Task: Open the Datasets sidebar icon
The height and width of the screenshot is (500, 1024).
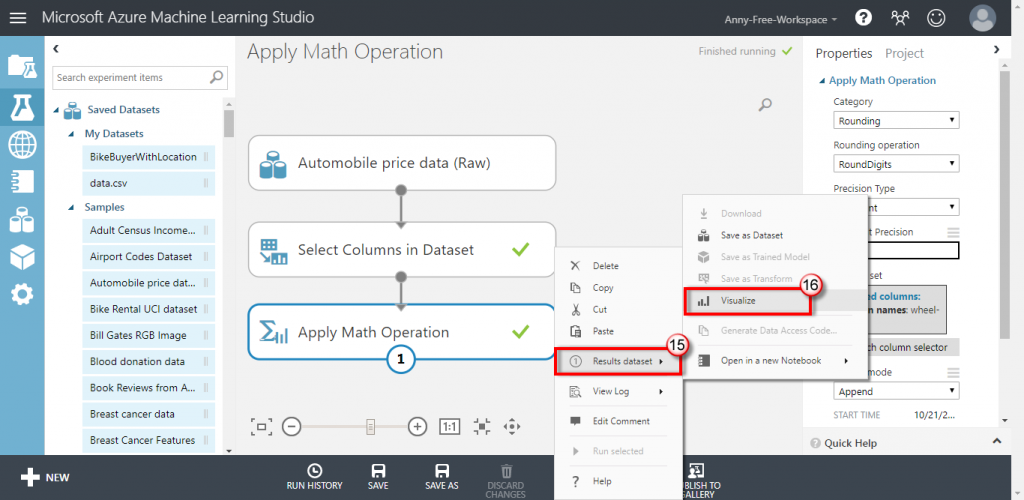Action: click(22, 220)
